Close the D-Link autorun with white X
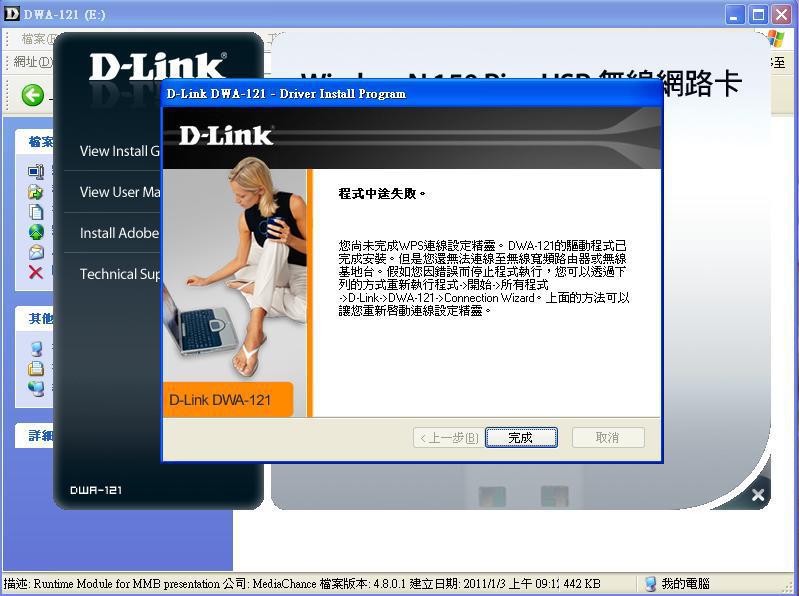 [758, 494]
